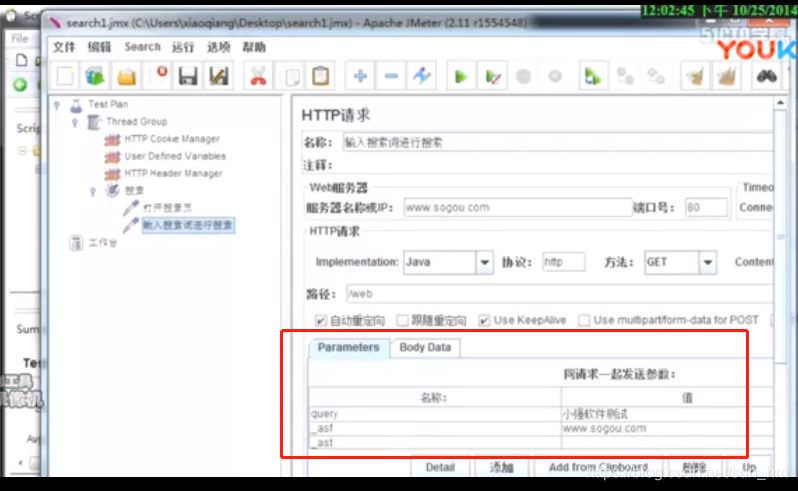Screen dimensions: 798x491
Task: Toggle Use multipart/form-data for POST checkbox
Action: pyautogui.click(x=584, y=321)
